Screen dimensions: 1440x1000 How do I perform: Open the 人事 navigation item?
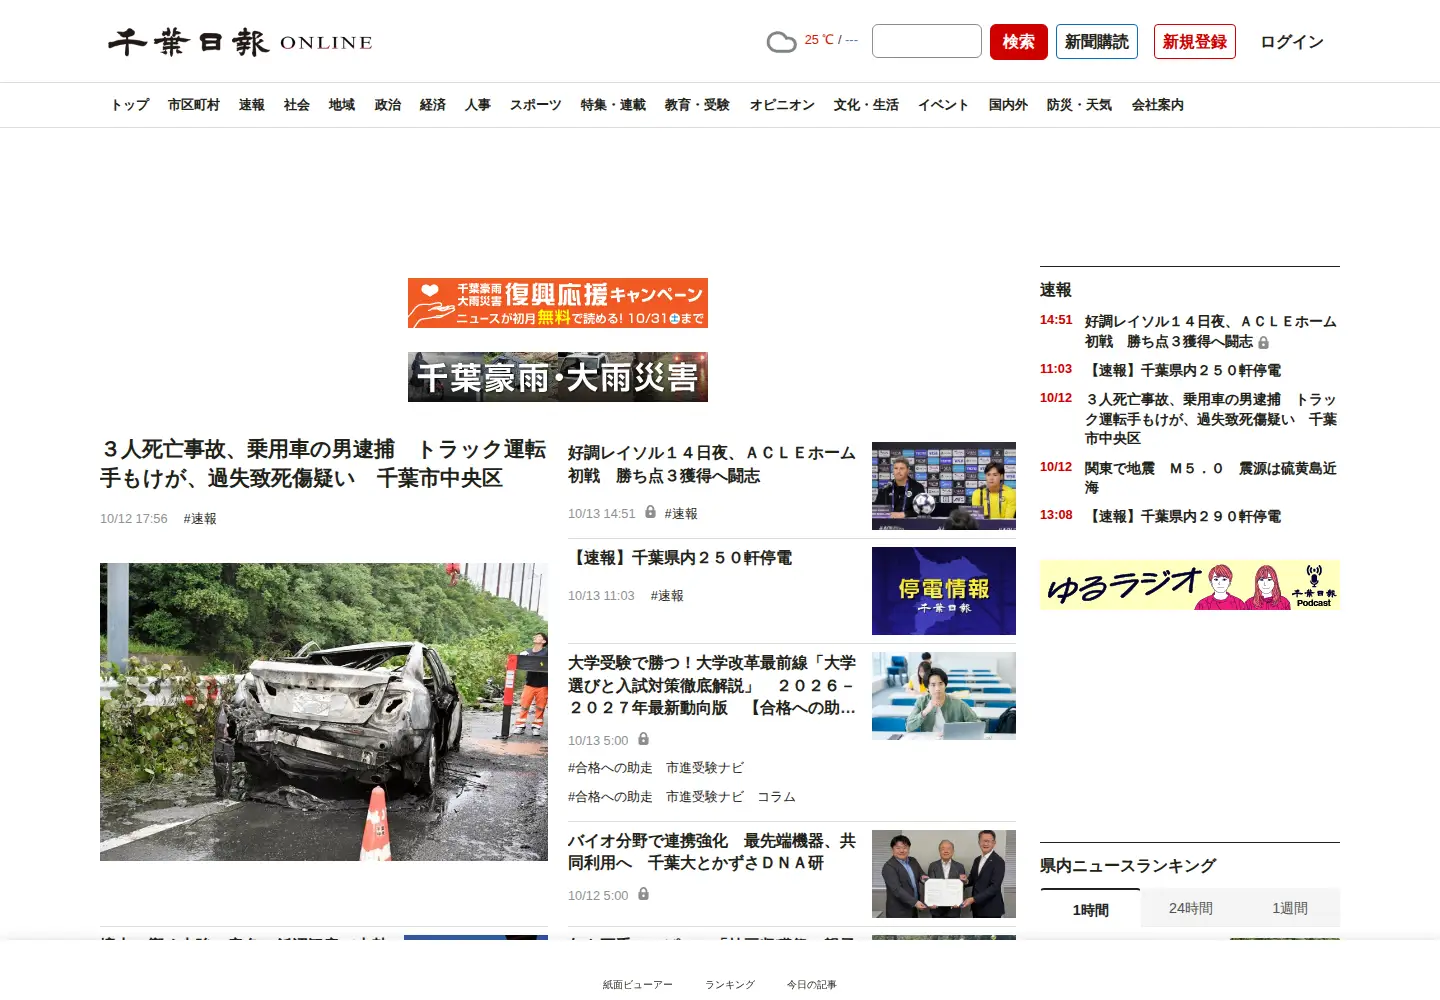(478, 105)
